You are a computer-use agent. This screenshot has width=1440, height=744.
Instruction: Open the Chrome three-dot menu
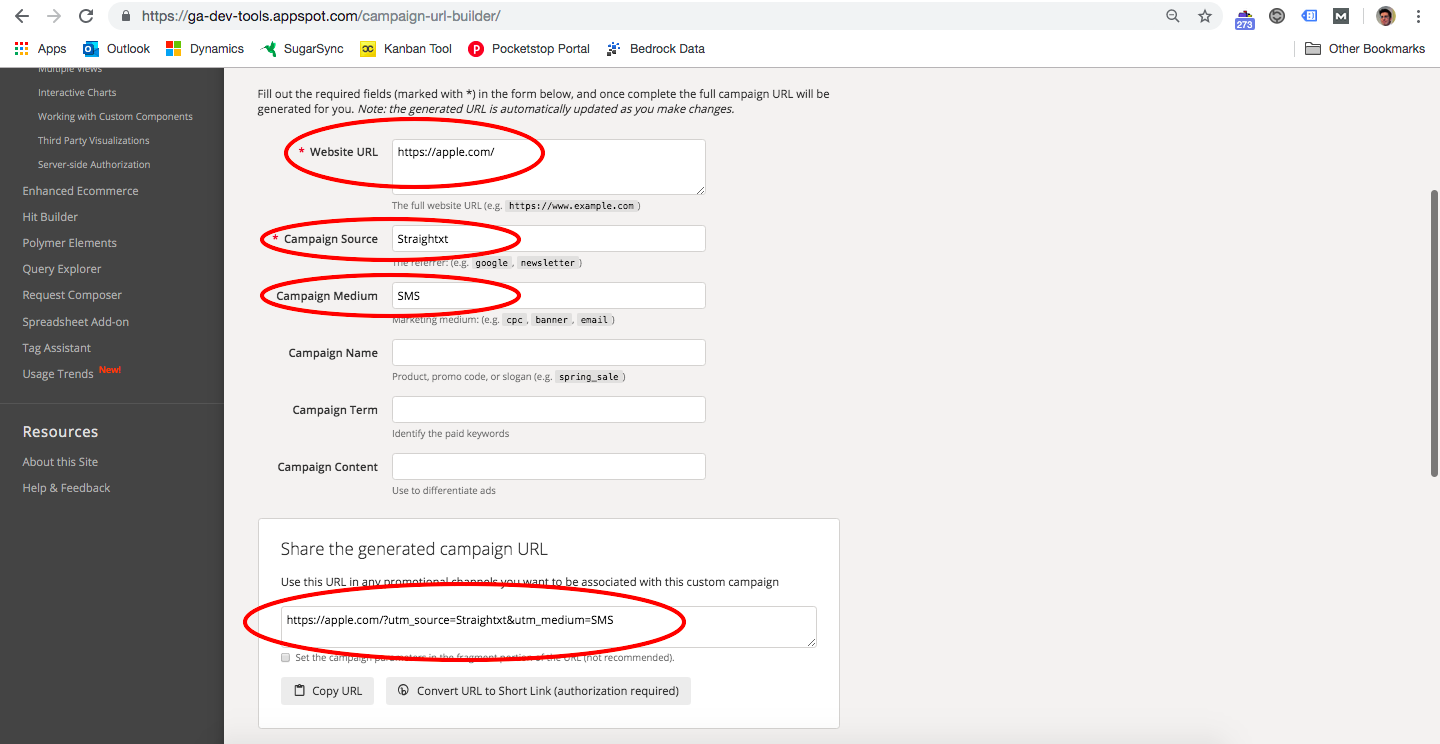click(1419, 16)
